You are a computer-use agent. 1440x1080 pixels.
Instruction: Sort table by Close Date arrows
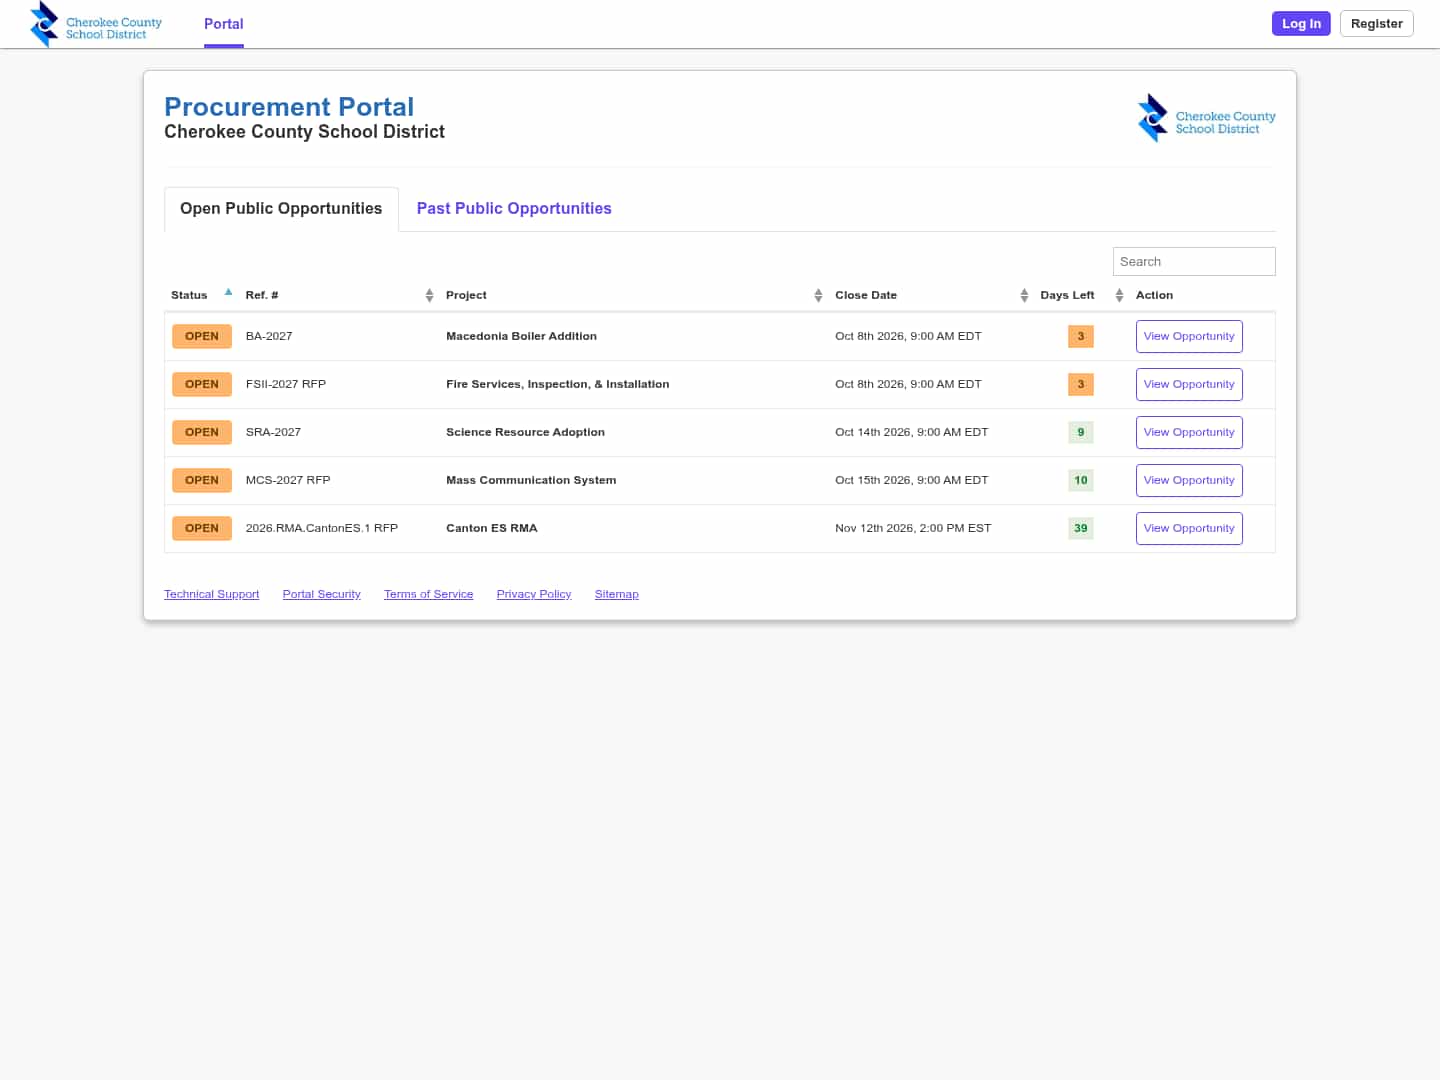coord(1024,295)
